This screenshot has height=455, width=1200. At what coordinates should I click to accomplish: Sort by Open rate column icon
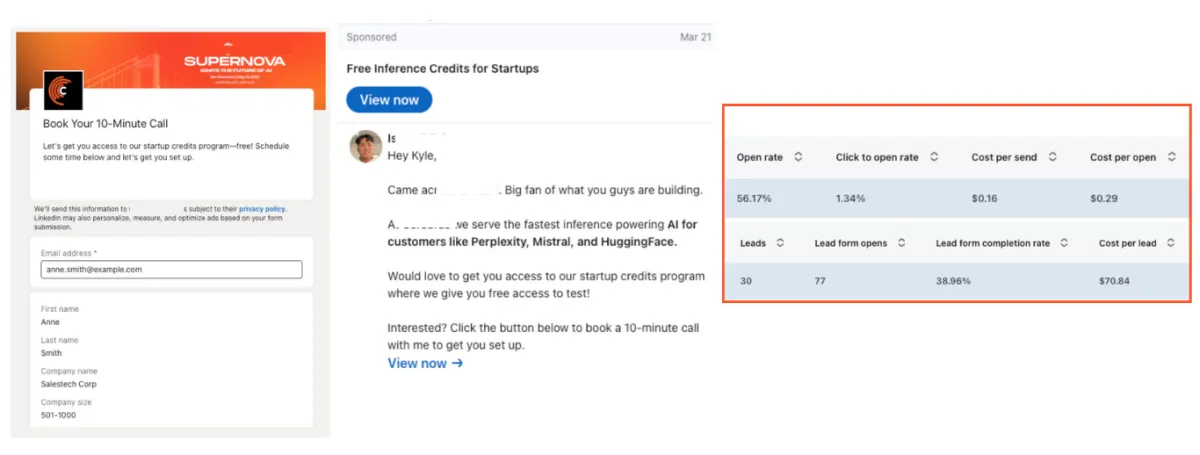point(798,157)
